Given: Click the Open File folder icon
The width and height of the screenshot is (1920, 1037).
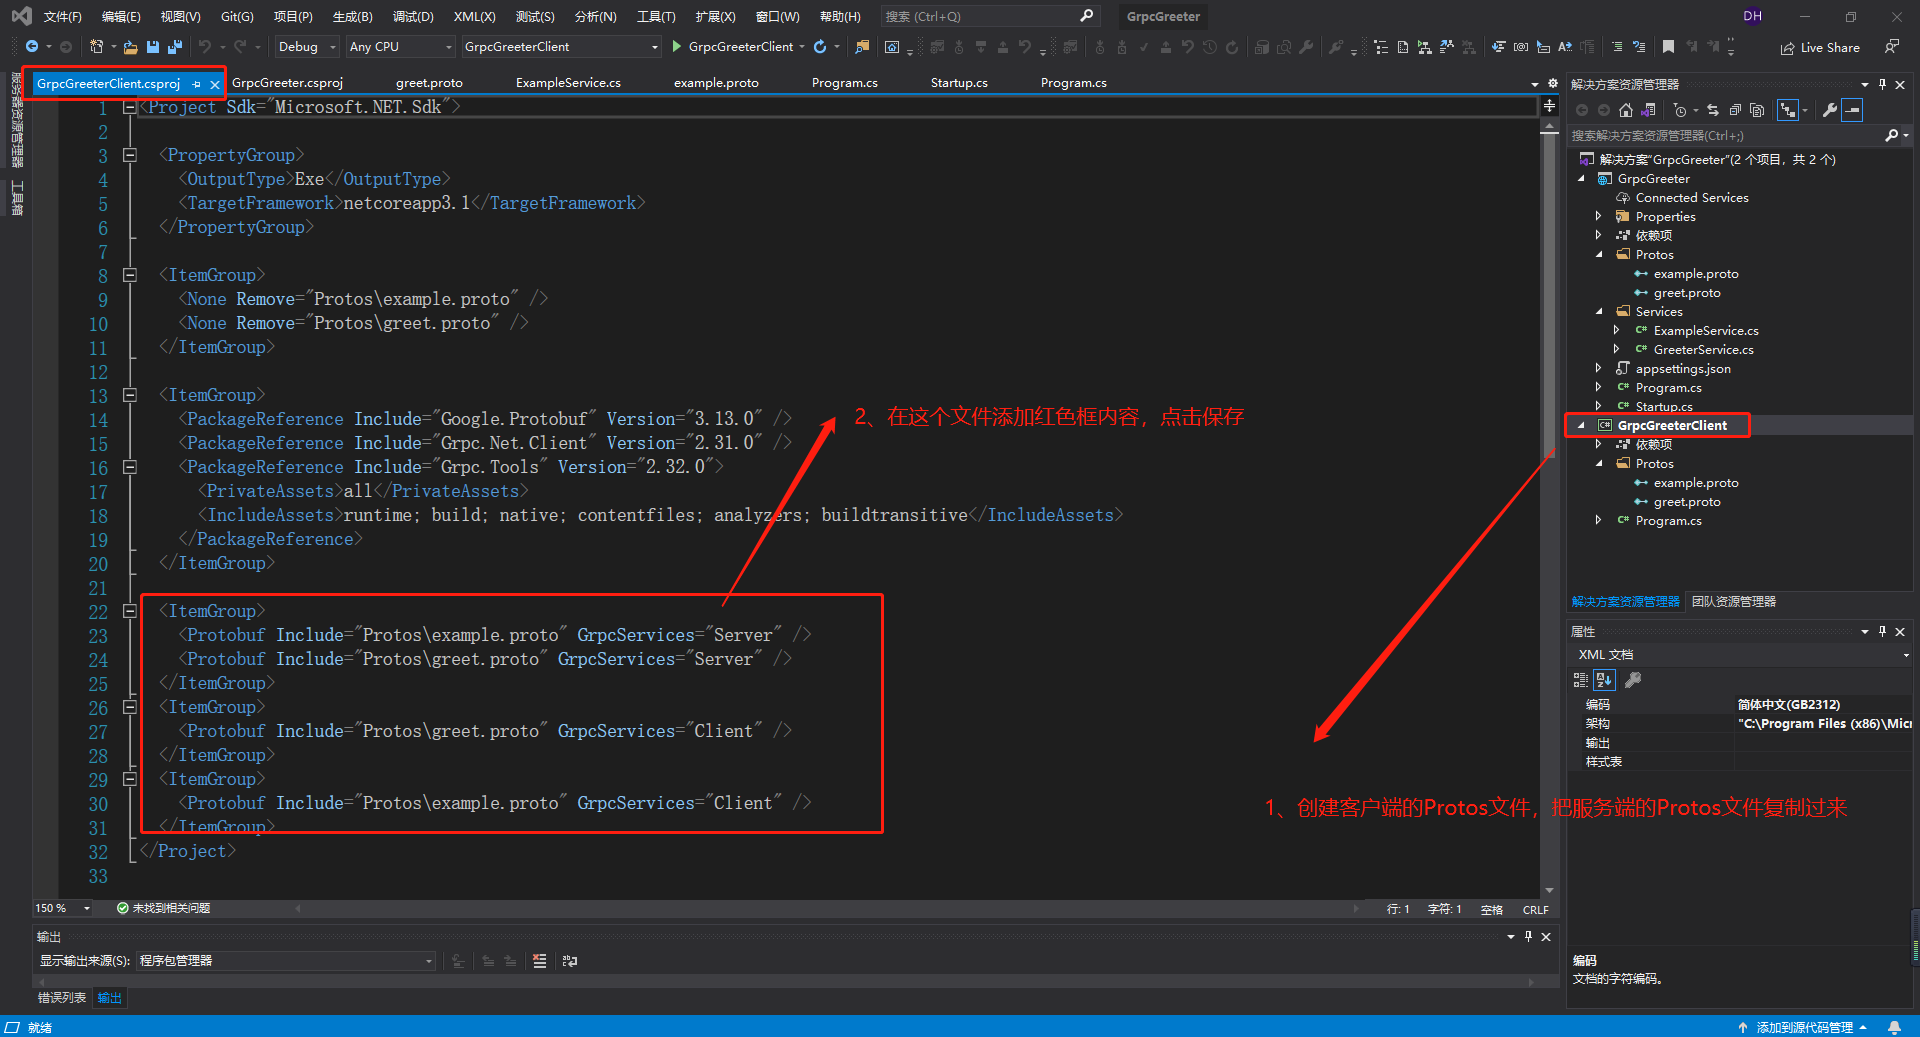Looking at the screenshot, I should 131,47.
